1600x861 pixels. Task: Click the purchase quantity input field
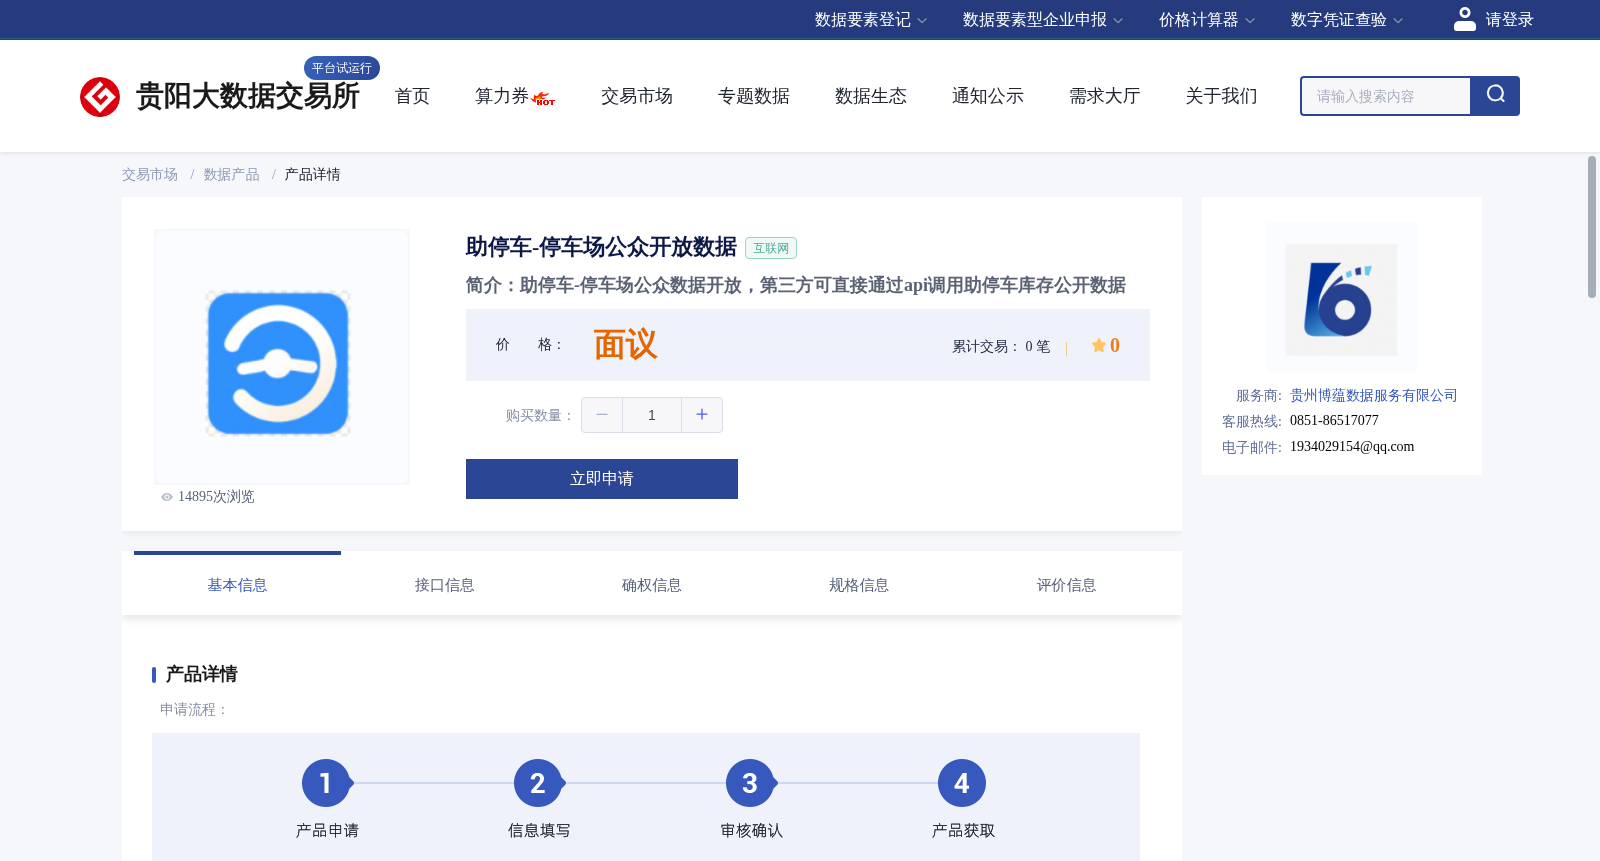pos(652,415)
